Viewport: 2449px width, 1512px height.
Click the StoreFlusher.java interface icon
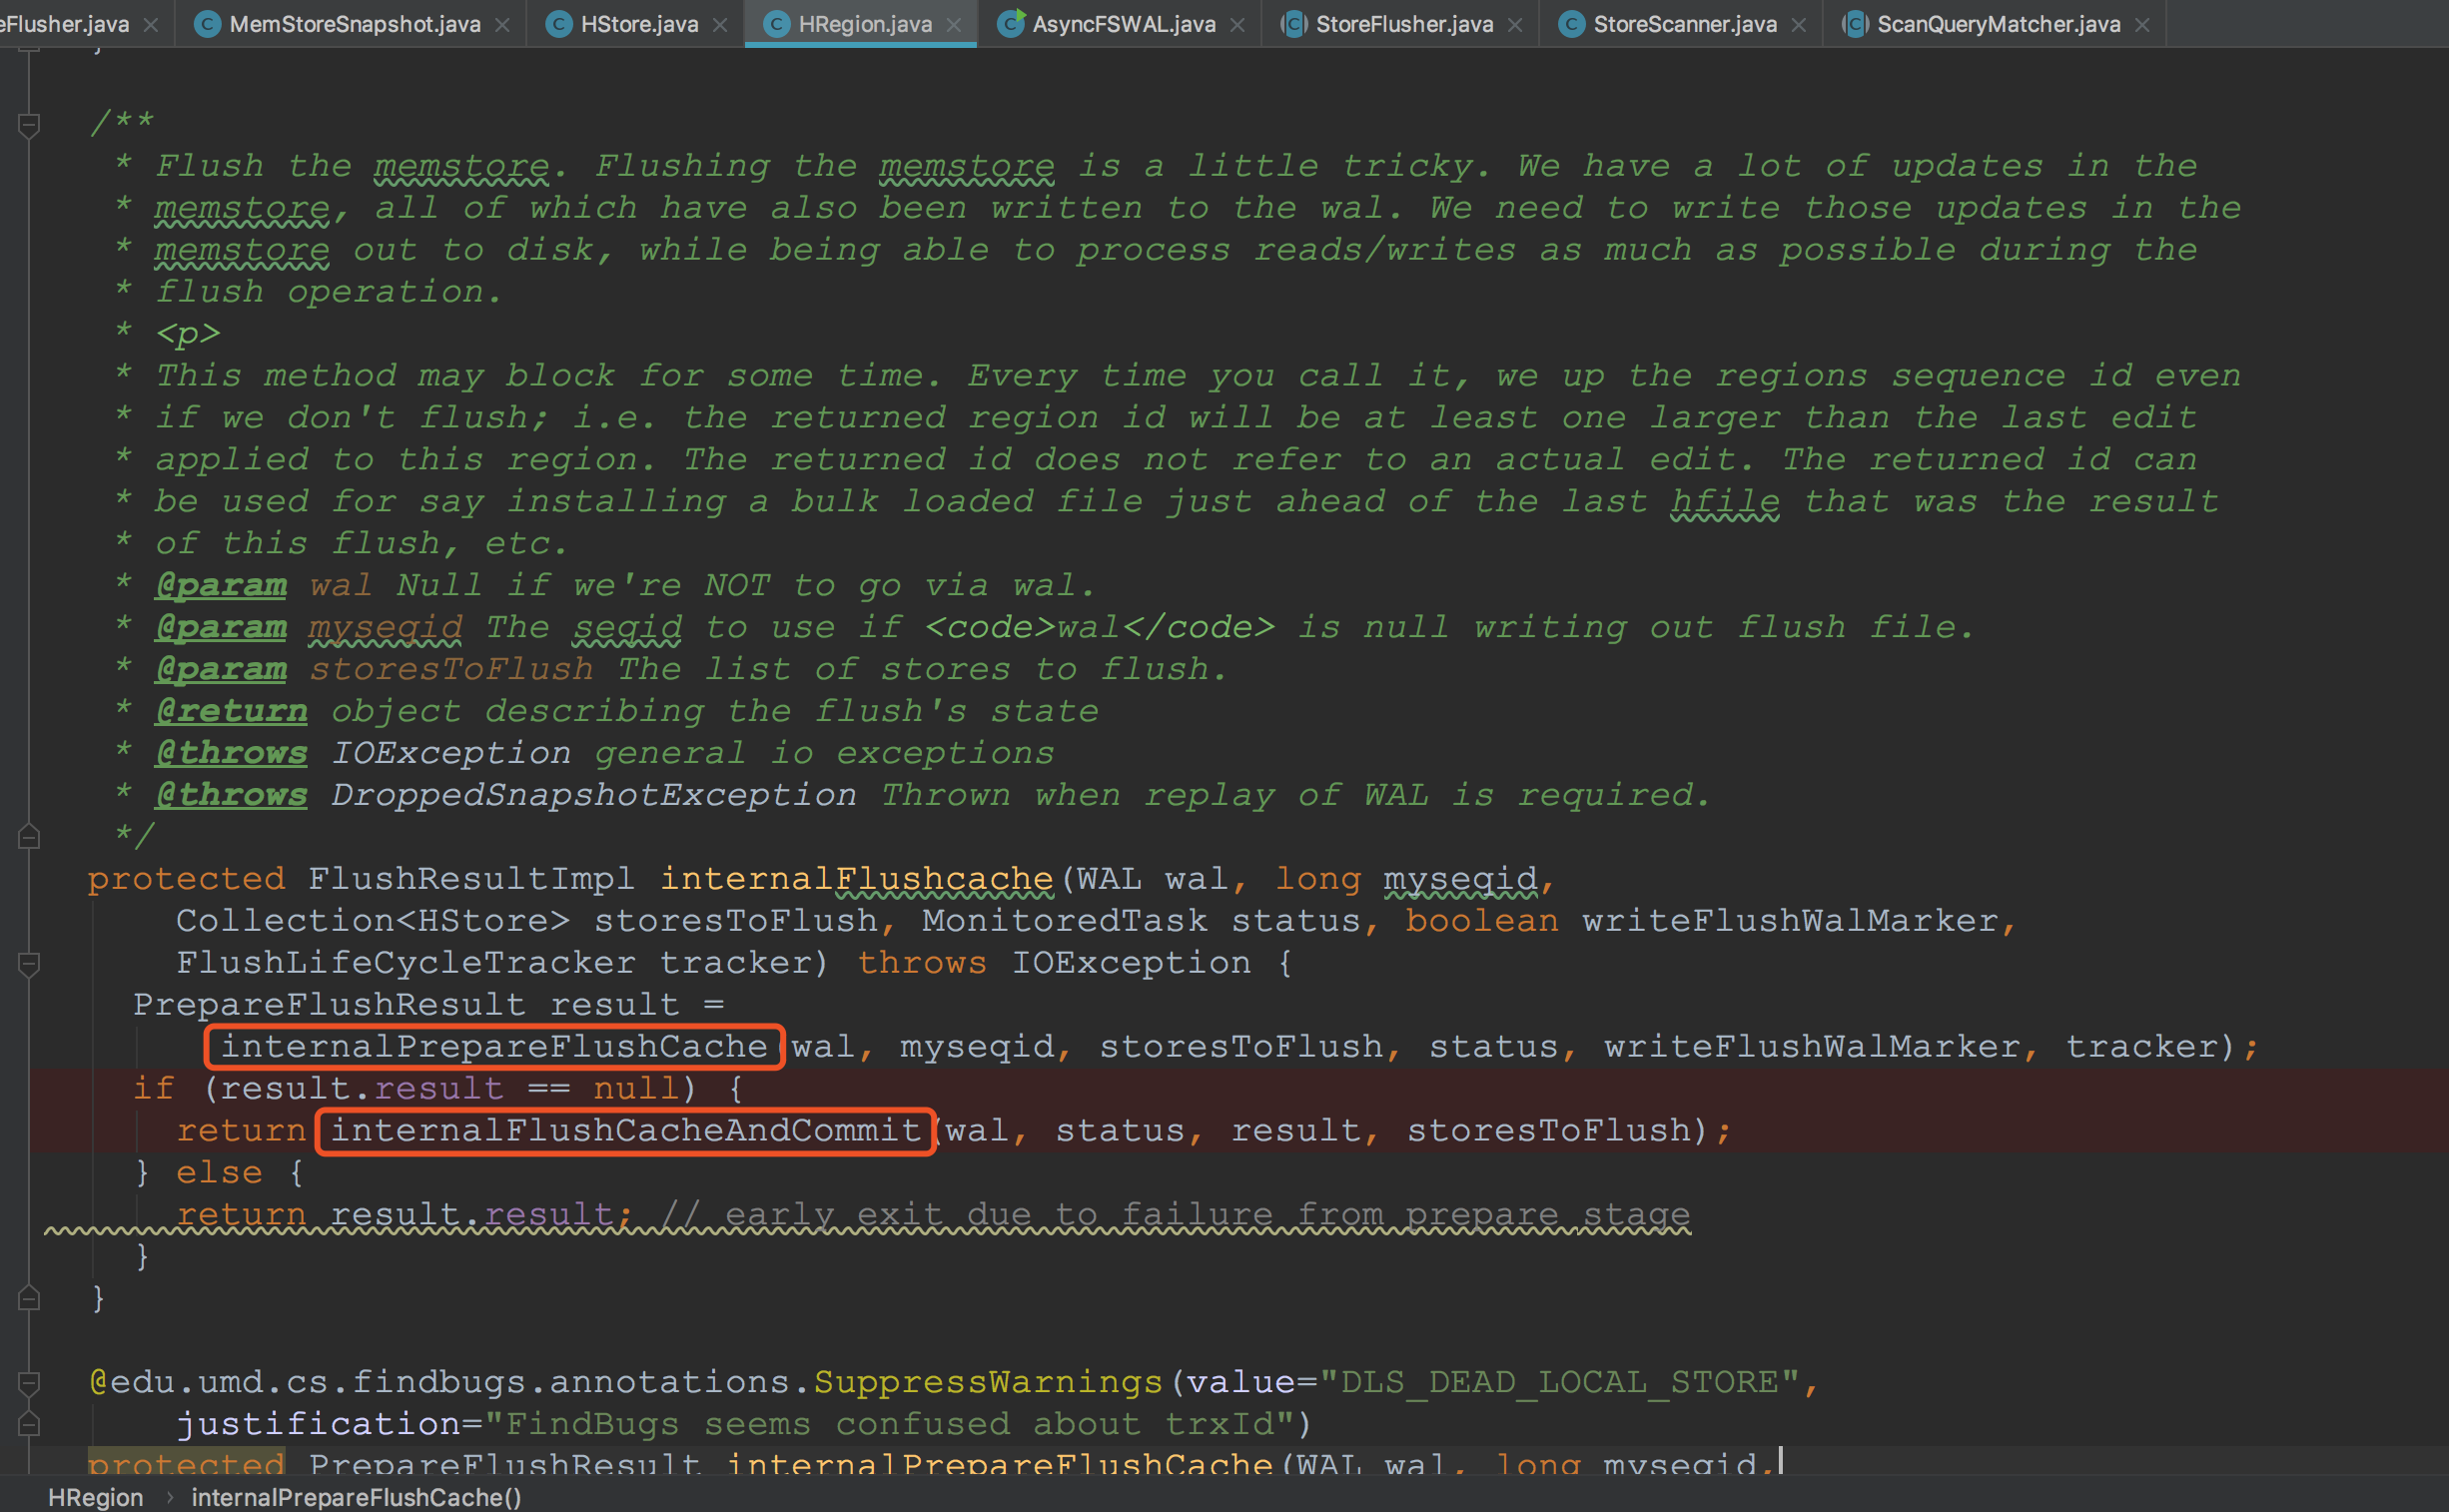click(1293, 24)
